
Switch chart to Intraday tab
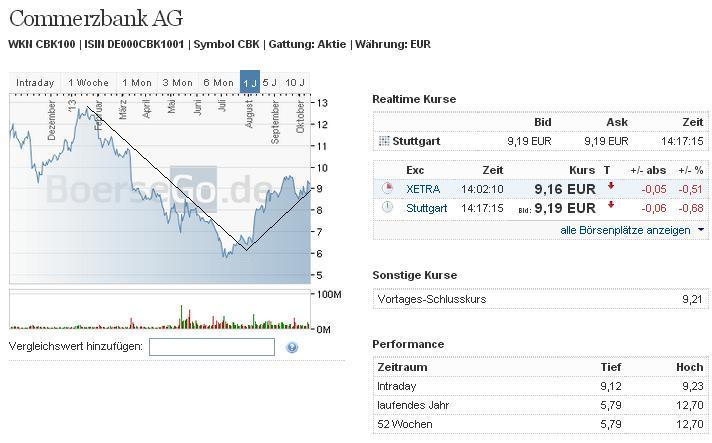tap(35, 82)
